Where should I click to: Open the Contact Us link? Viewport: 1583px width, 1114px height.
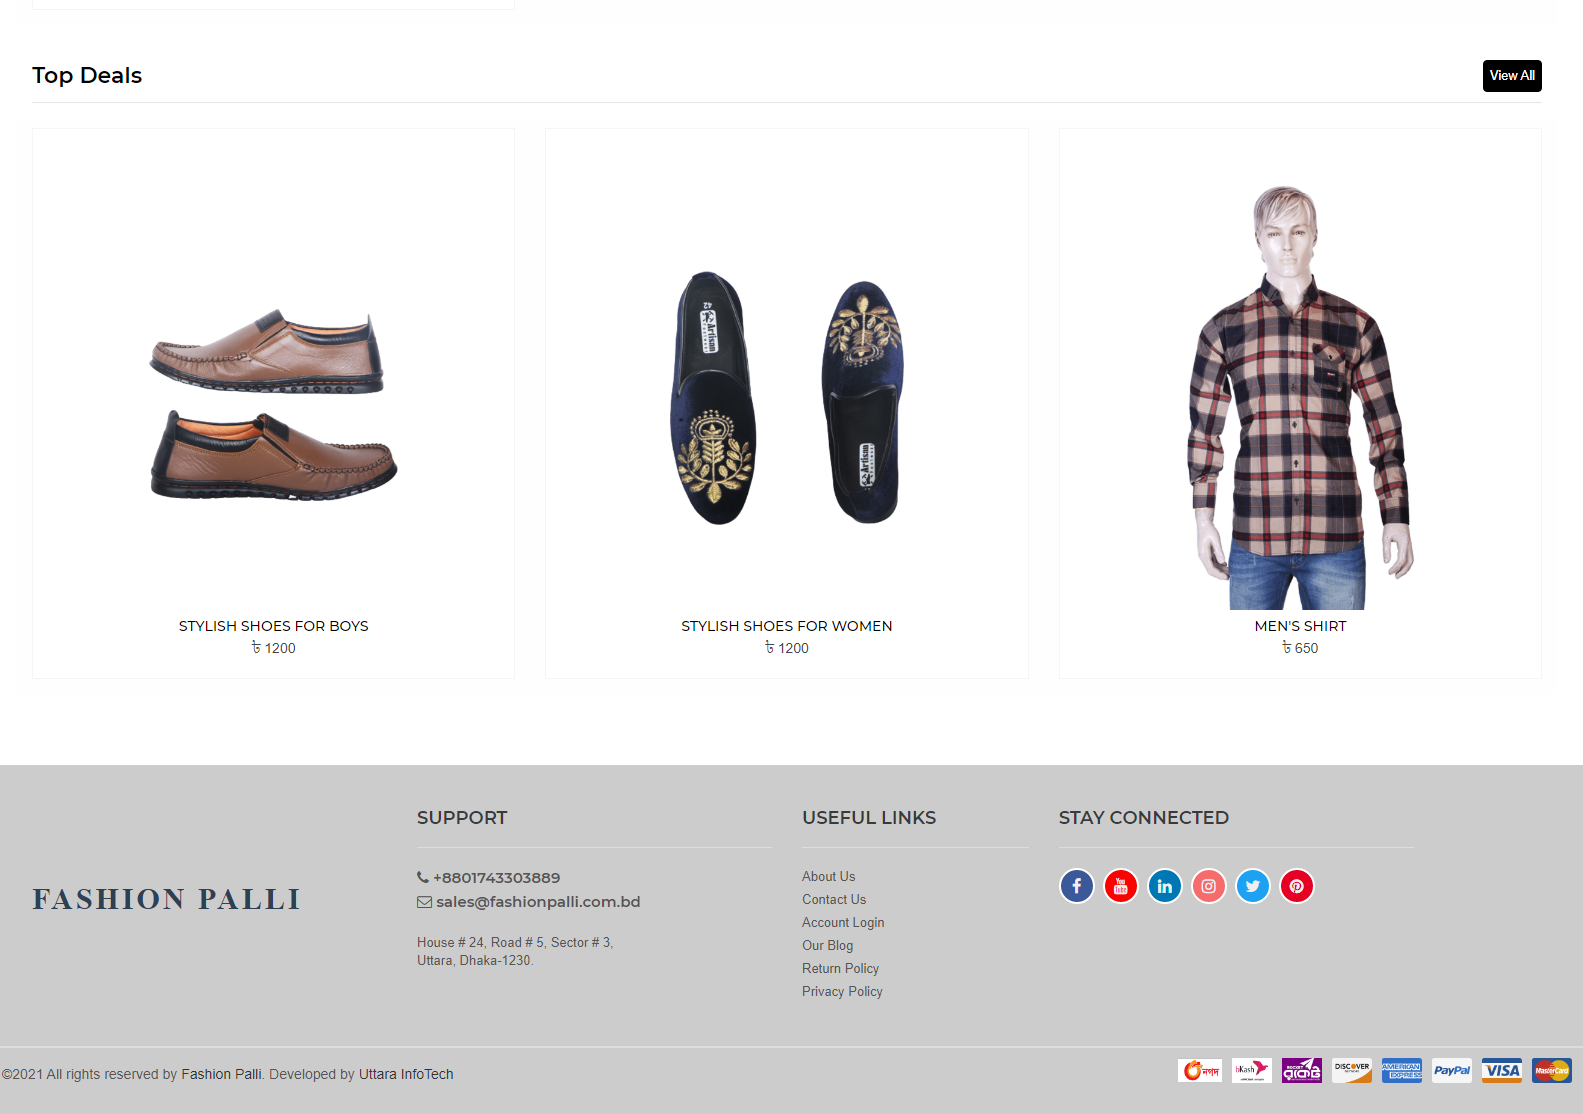pyautogui.click(x=834, y=899)
